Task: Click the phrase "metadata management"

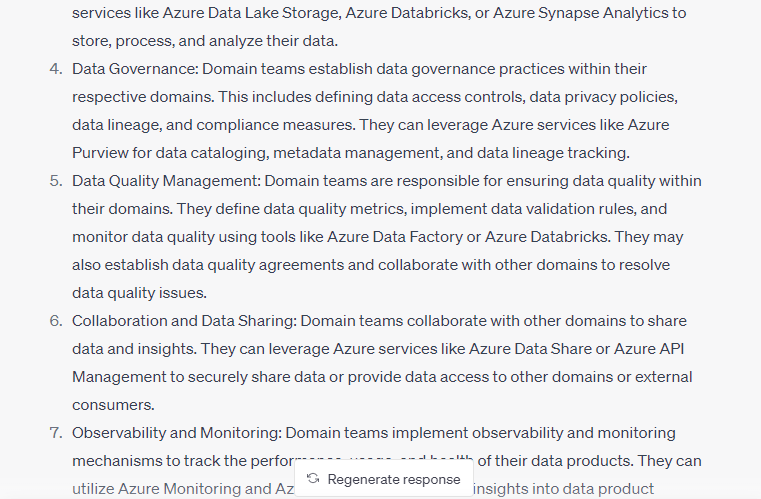Action: 375,153
